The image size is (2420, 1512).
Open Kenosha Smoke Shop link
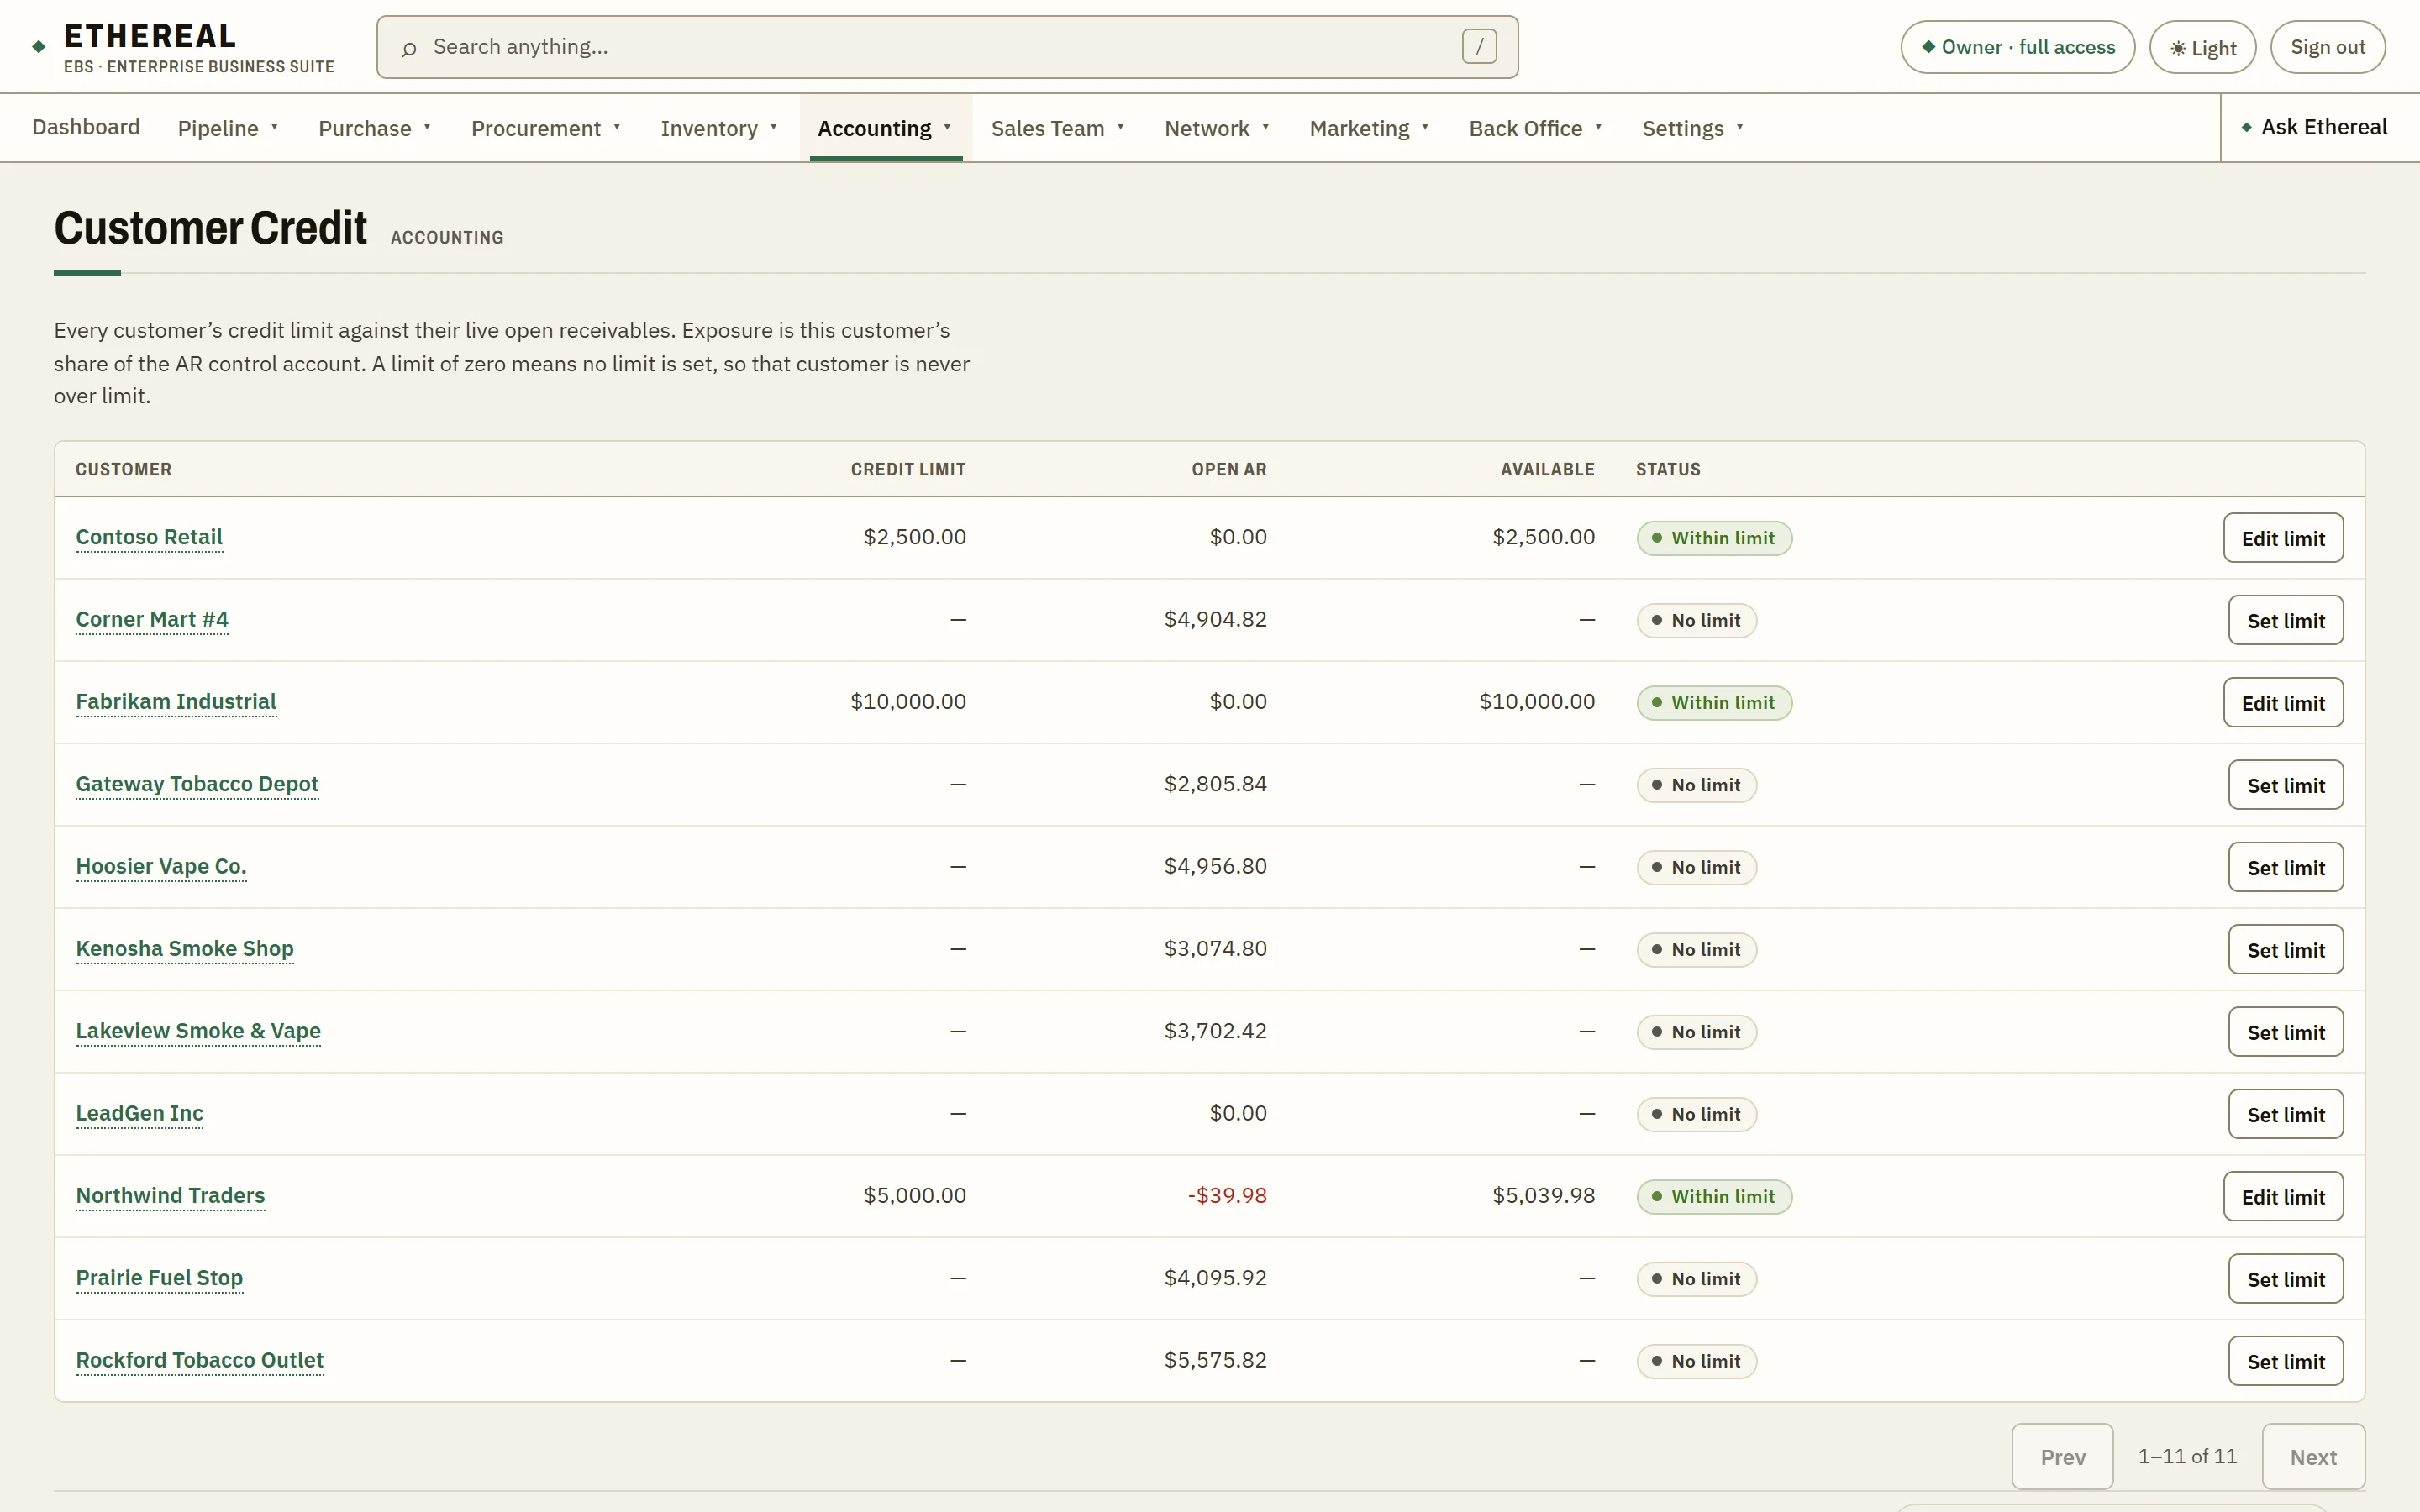(185, 948)
